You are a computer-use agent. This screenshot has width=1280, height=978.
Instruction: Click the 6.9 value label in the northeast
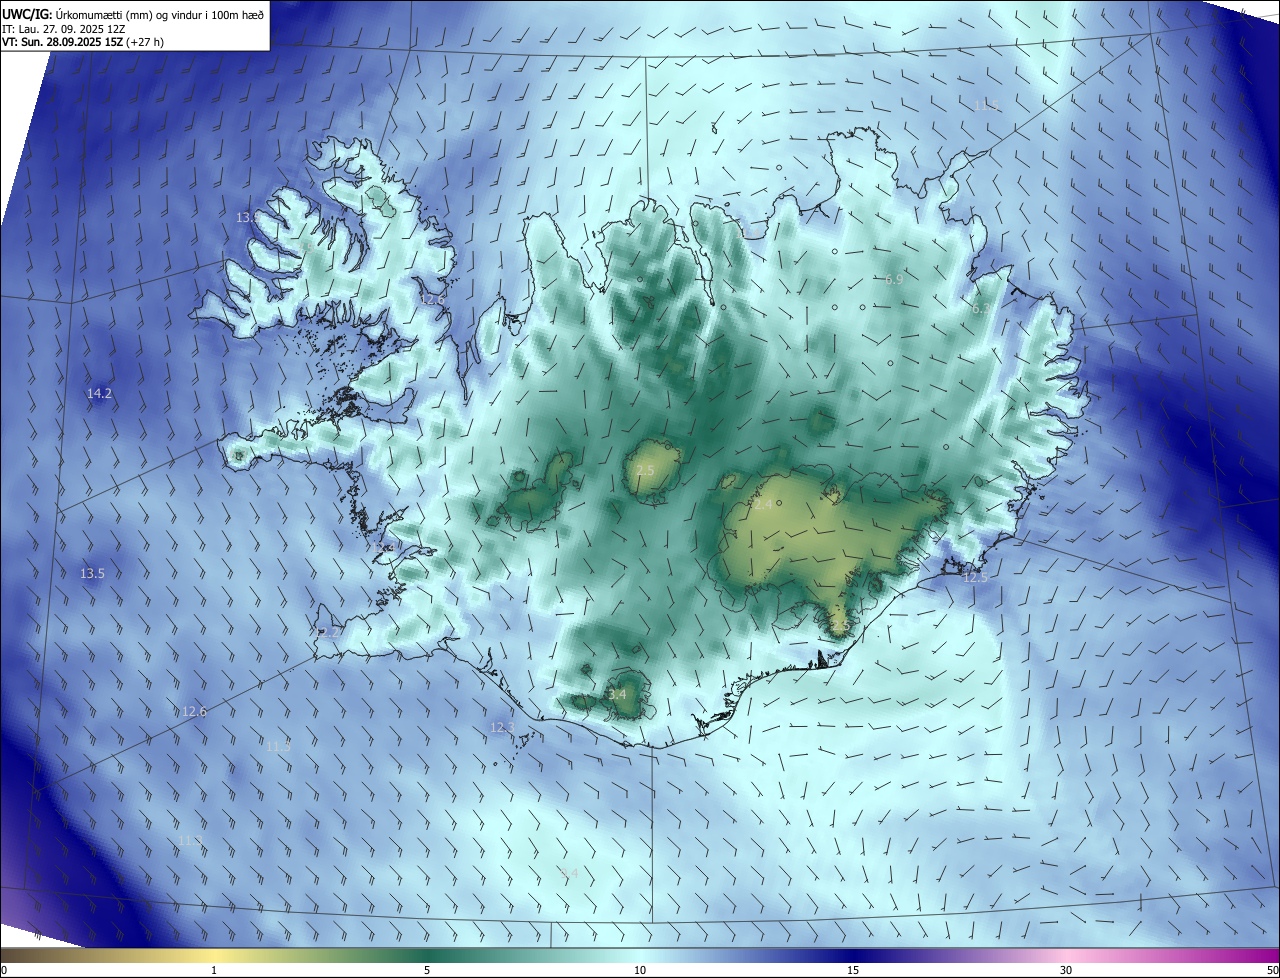[x=894, y=280]
